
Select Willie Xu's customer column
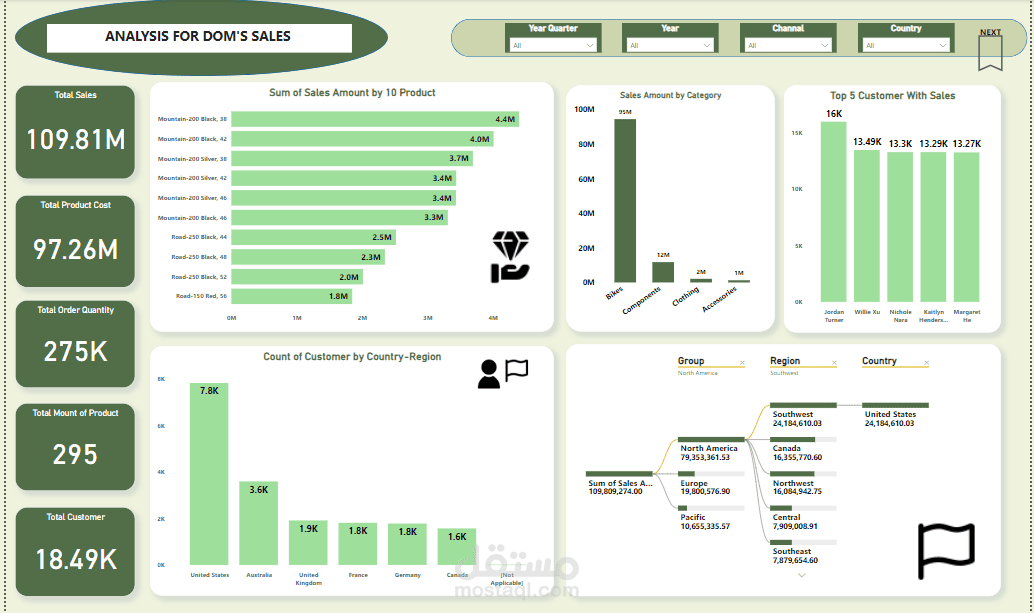click(x=867, y=226)
